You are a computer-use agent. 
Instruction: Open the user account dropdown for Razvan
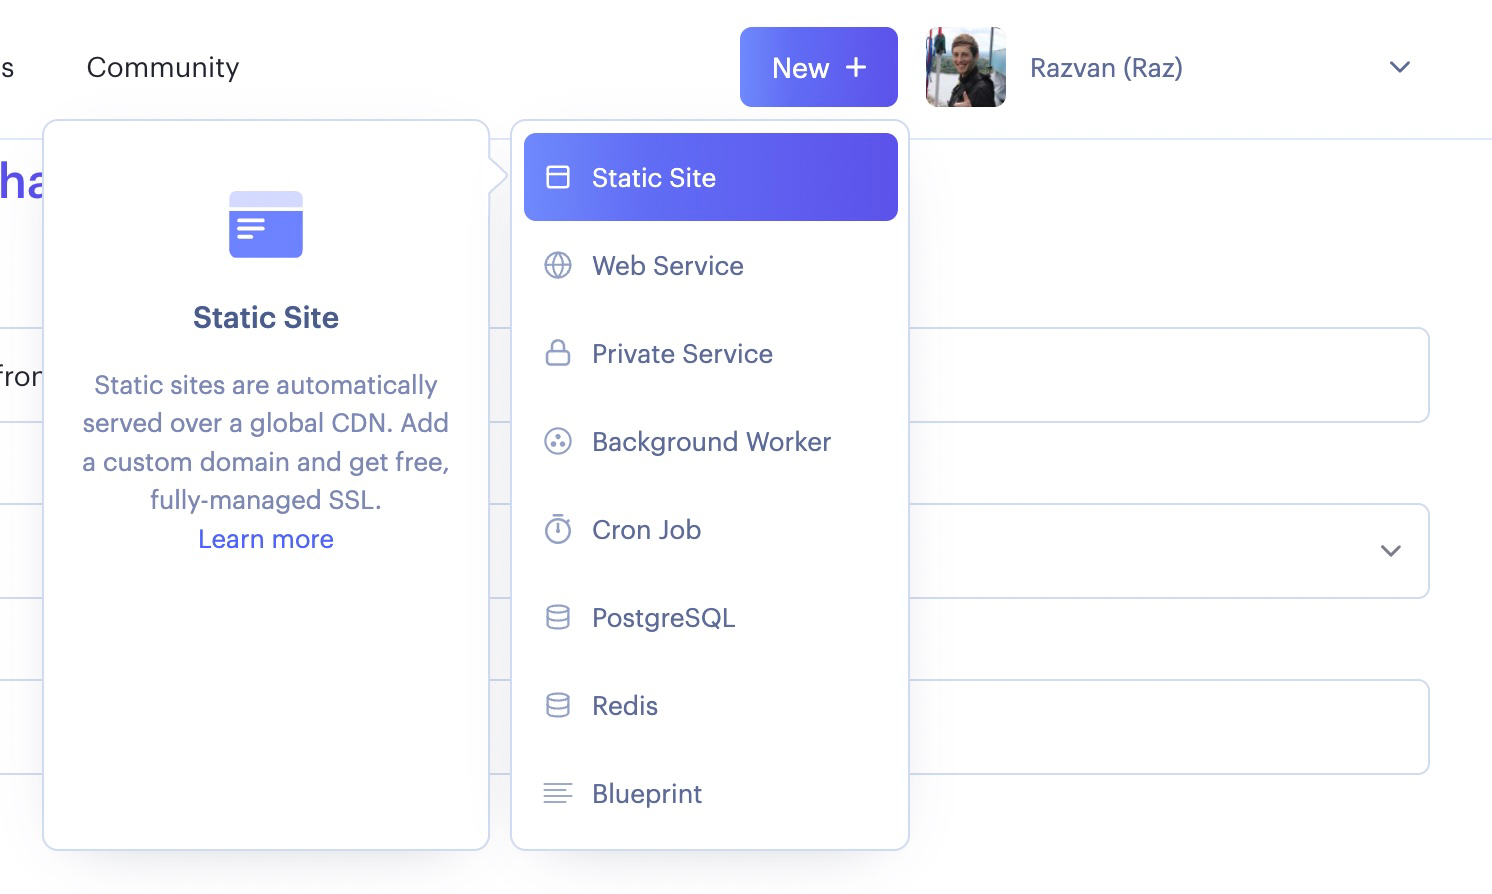pyautogui.click(x=1399, y=67)
